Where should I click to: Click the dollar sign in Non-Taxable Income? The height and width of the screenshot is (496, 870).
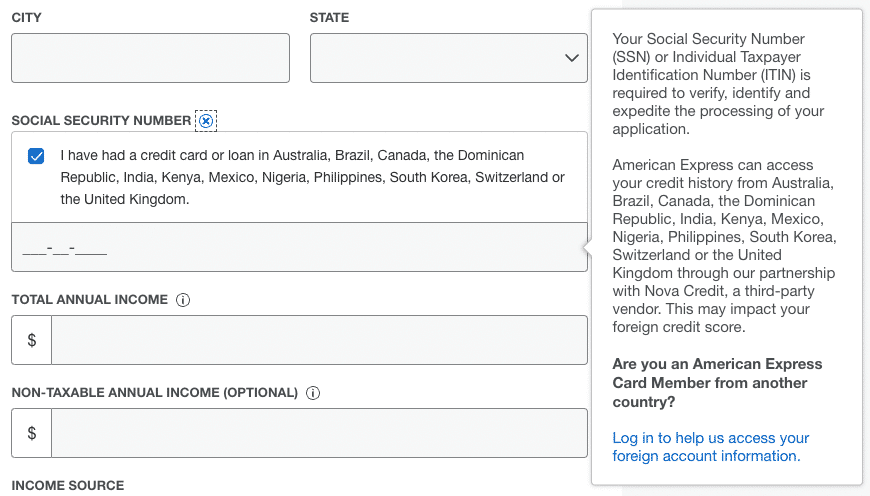(32, 433)
